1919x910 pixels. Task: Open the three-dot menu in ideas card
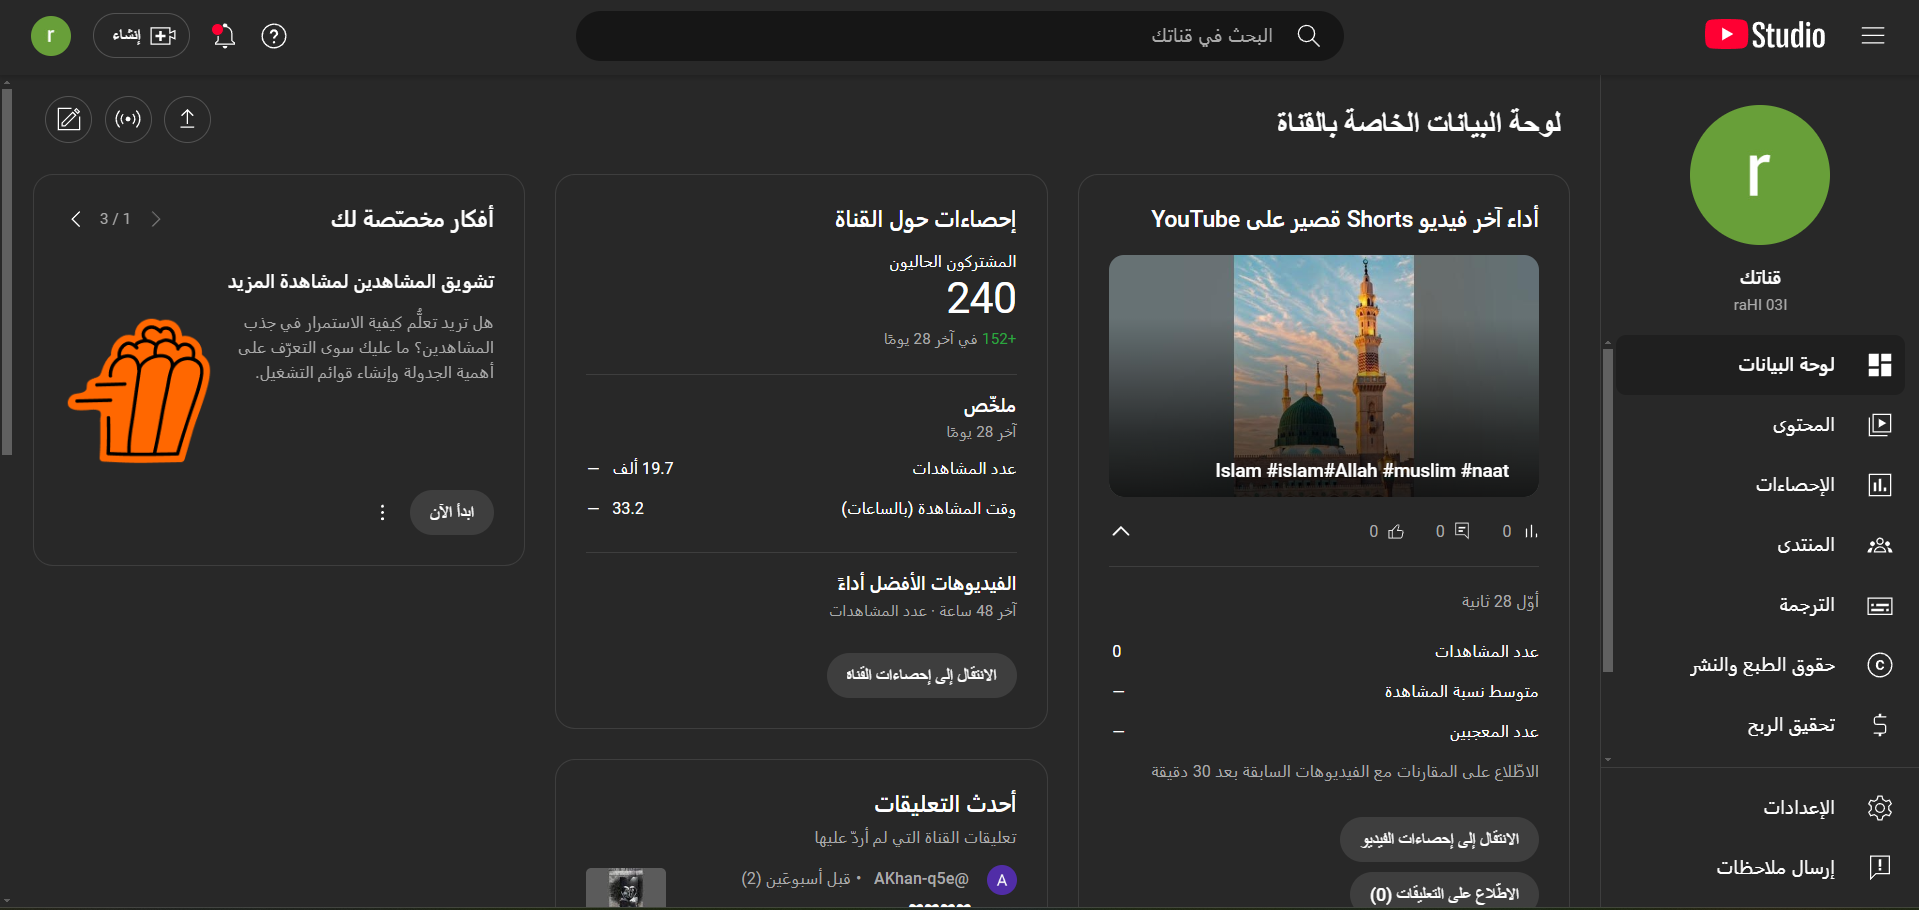coord(382,512)
